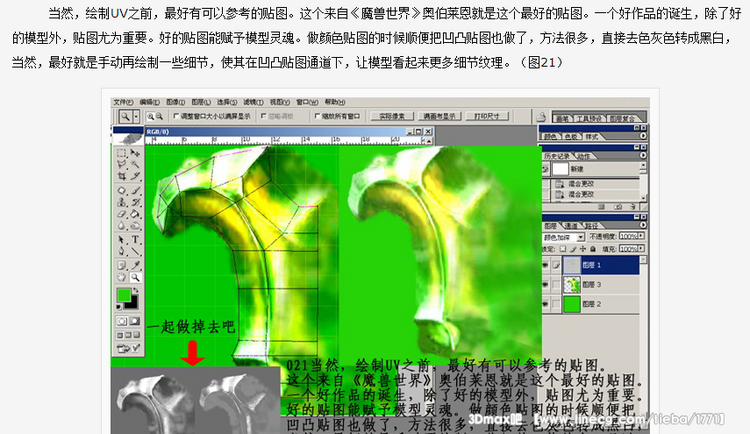Select the Notes tool
The width and height of the screenshot is (750, 434).
[121, 265]
